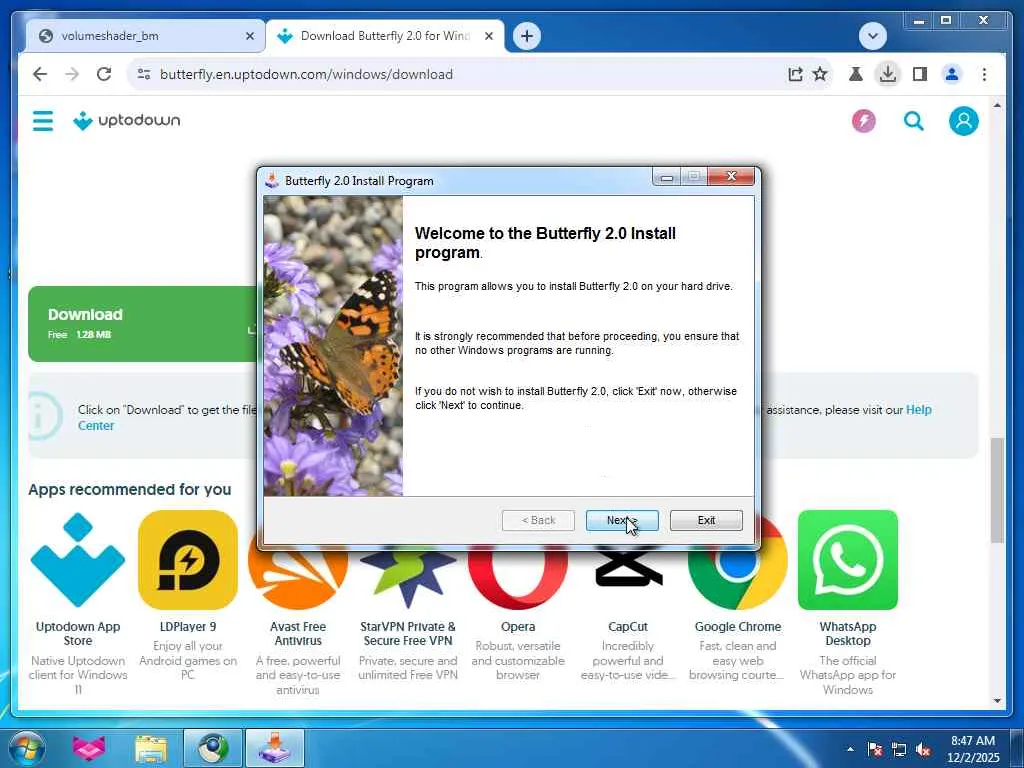The image size is (1024, 768).
Task: Click the page vertical scrollbar thumb
Action: click(997, 490)
